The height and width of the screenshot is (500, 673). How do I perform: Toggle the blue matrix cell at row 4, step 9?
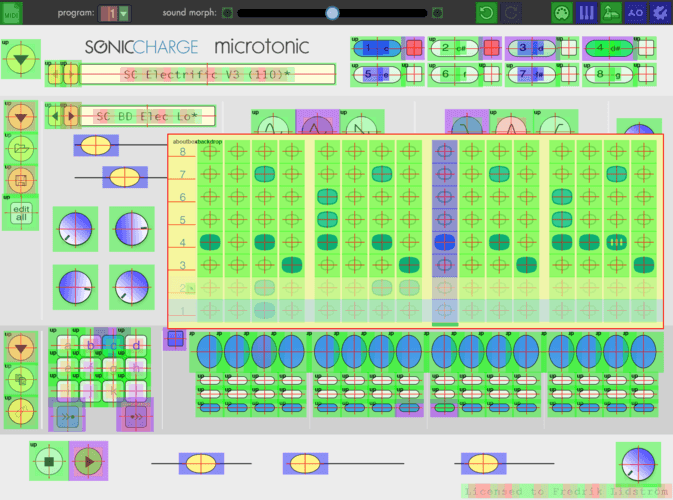click(x=445, y=242)
